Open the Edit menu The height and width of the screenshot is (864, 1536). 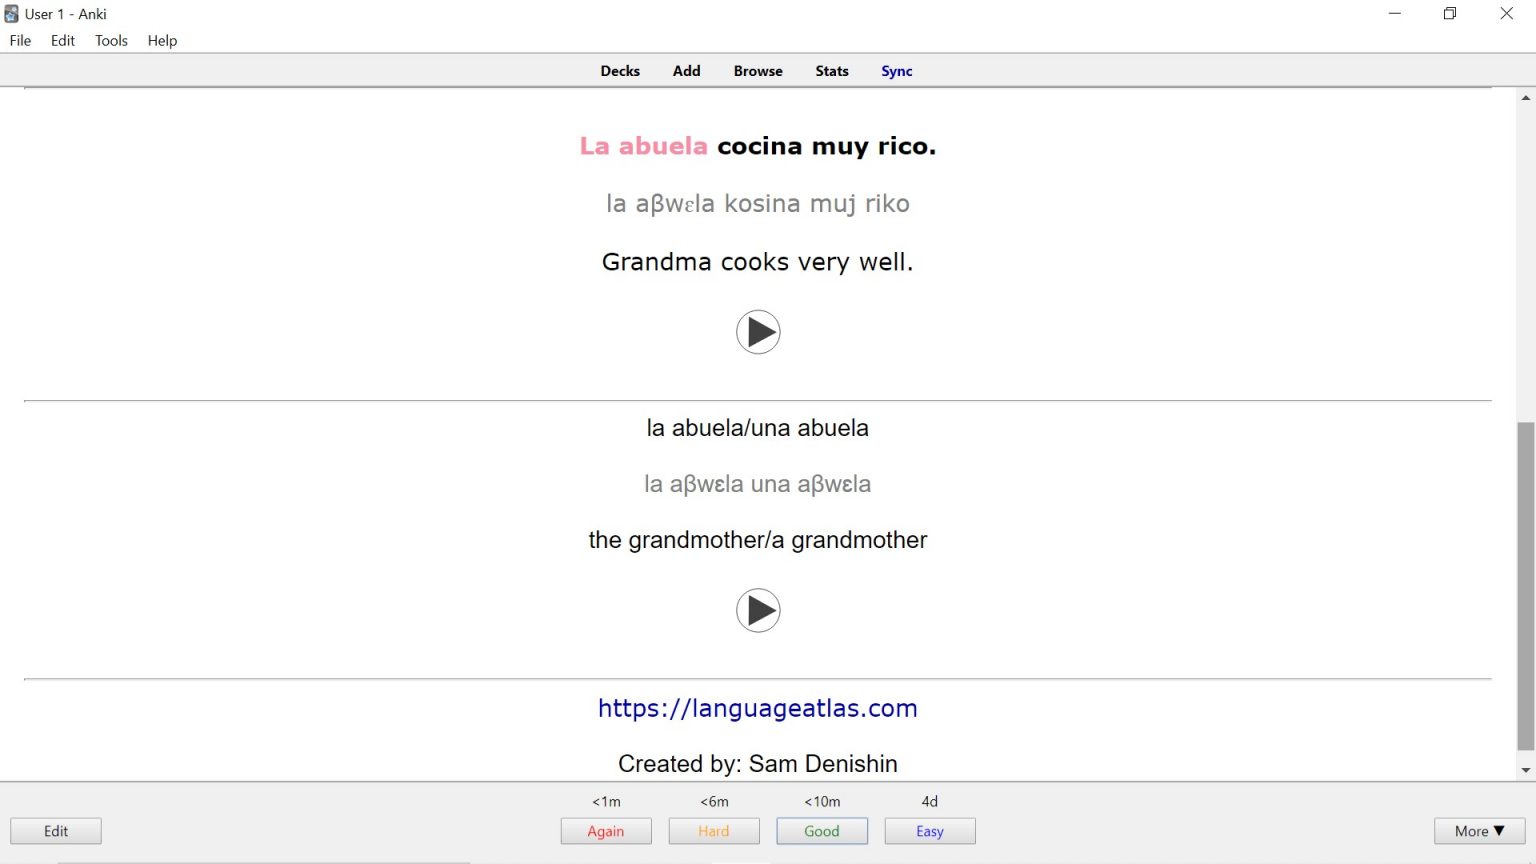(62, 40)
